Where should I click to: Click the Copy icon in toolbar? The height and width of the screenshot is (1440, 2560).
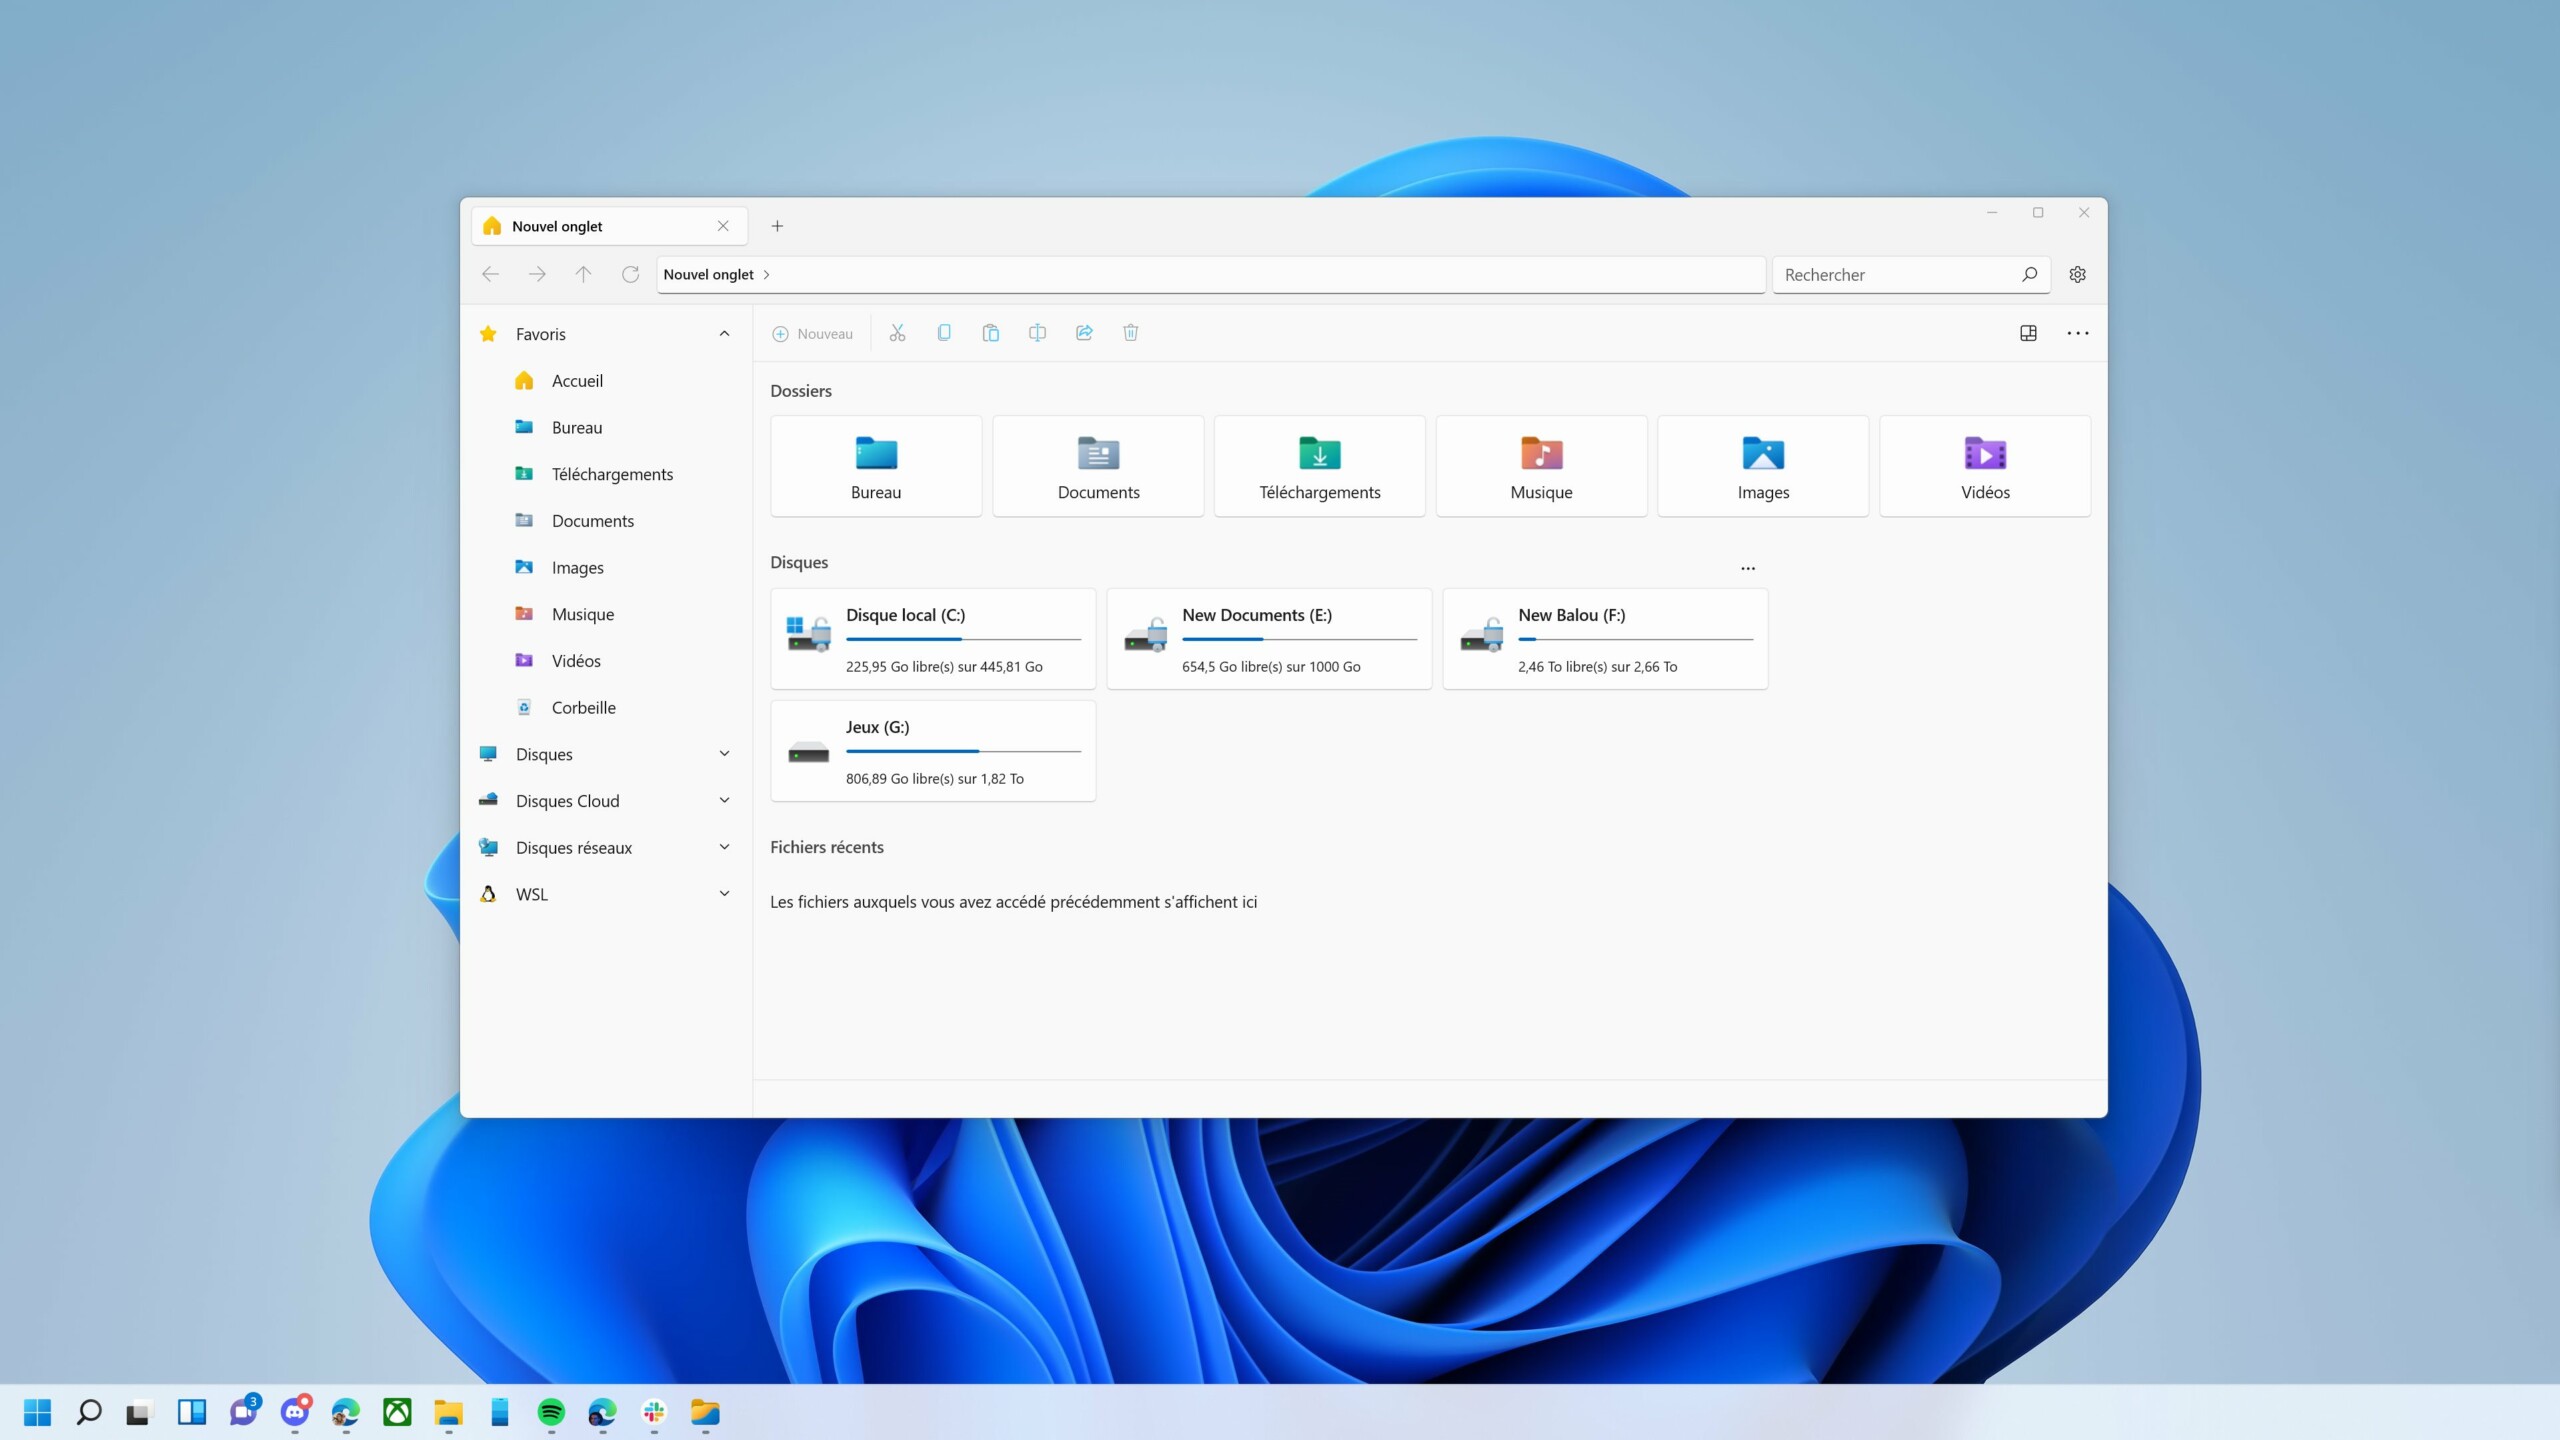943,333
